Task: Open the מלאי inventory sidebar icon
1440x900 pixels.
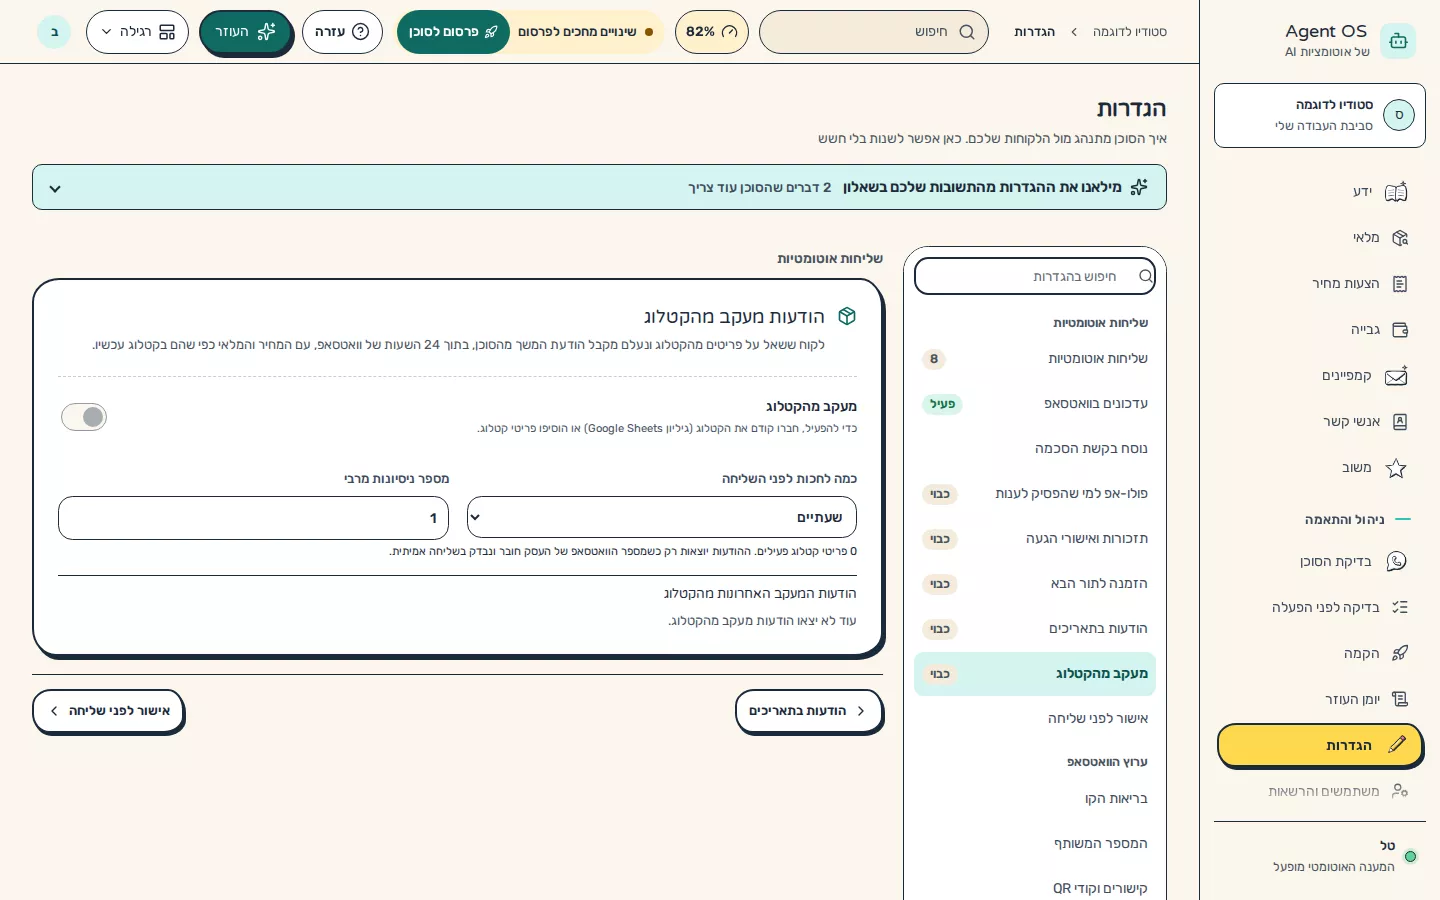Action: (1399, 238)
